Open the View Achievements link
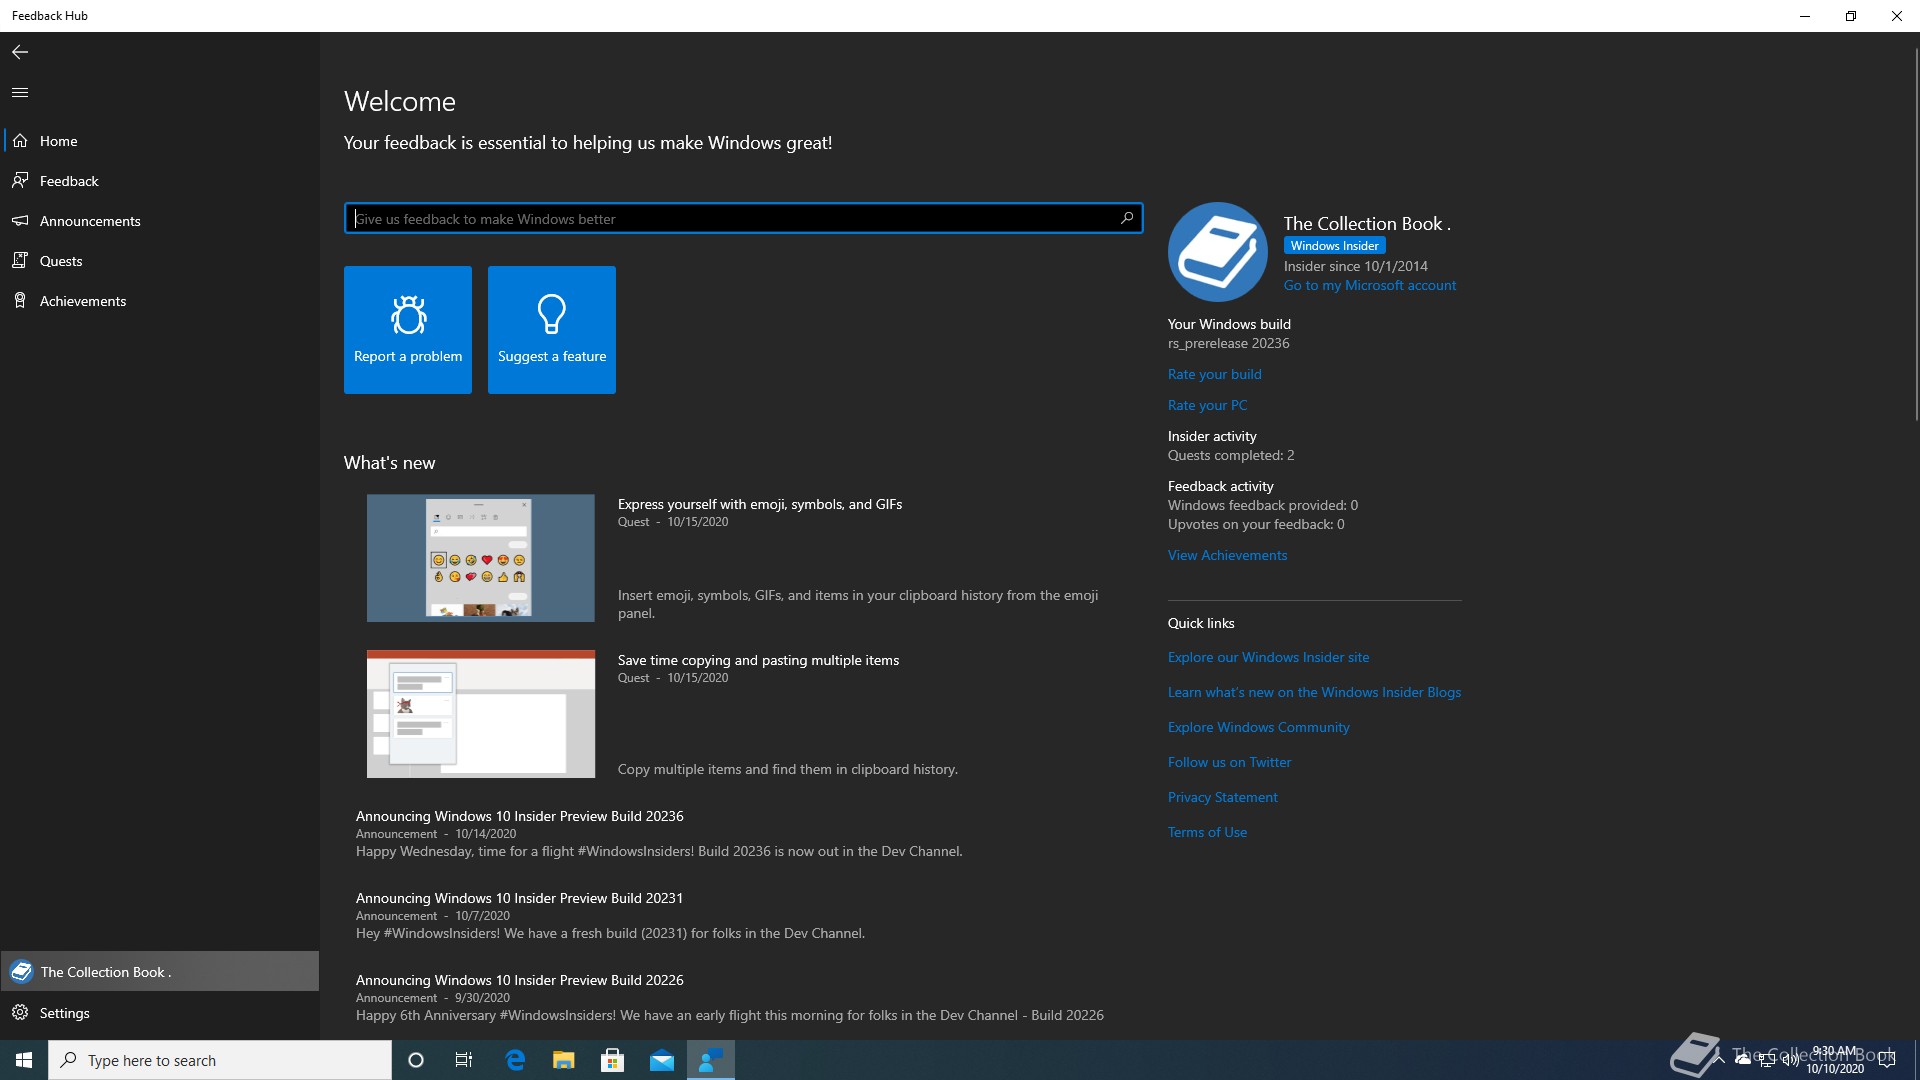Image resolution: width=1920 pixels, height=1080 pixels. coord(1227,555)
